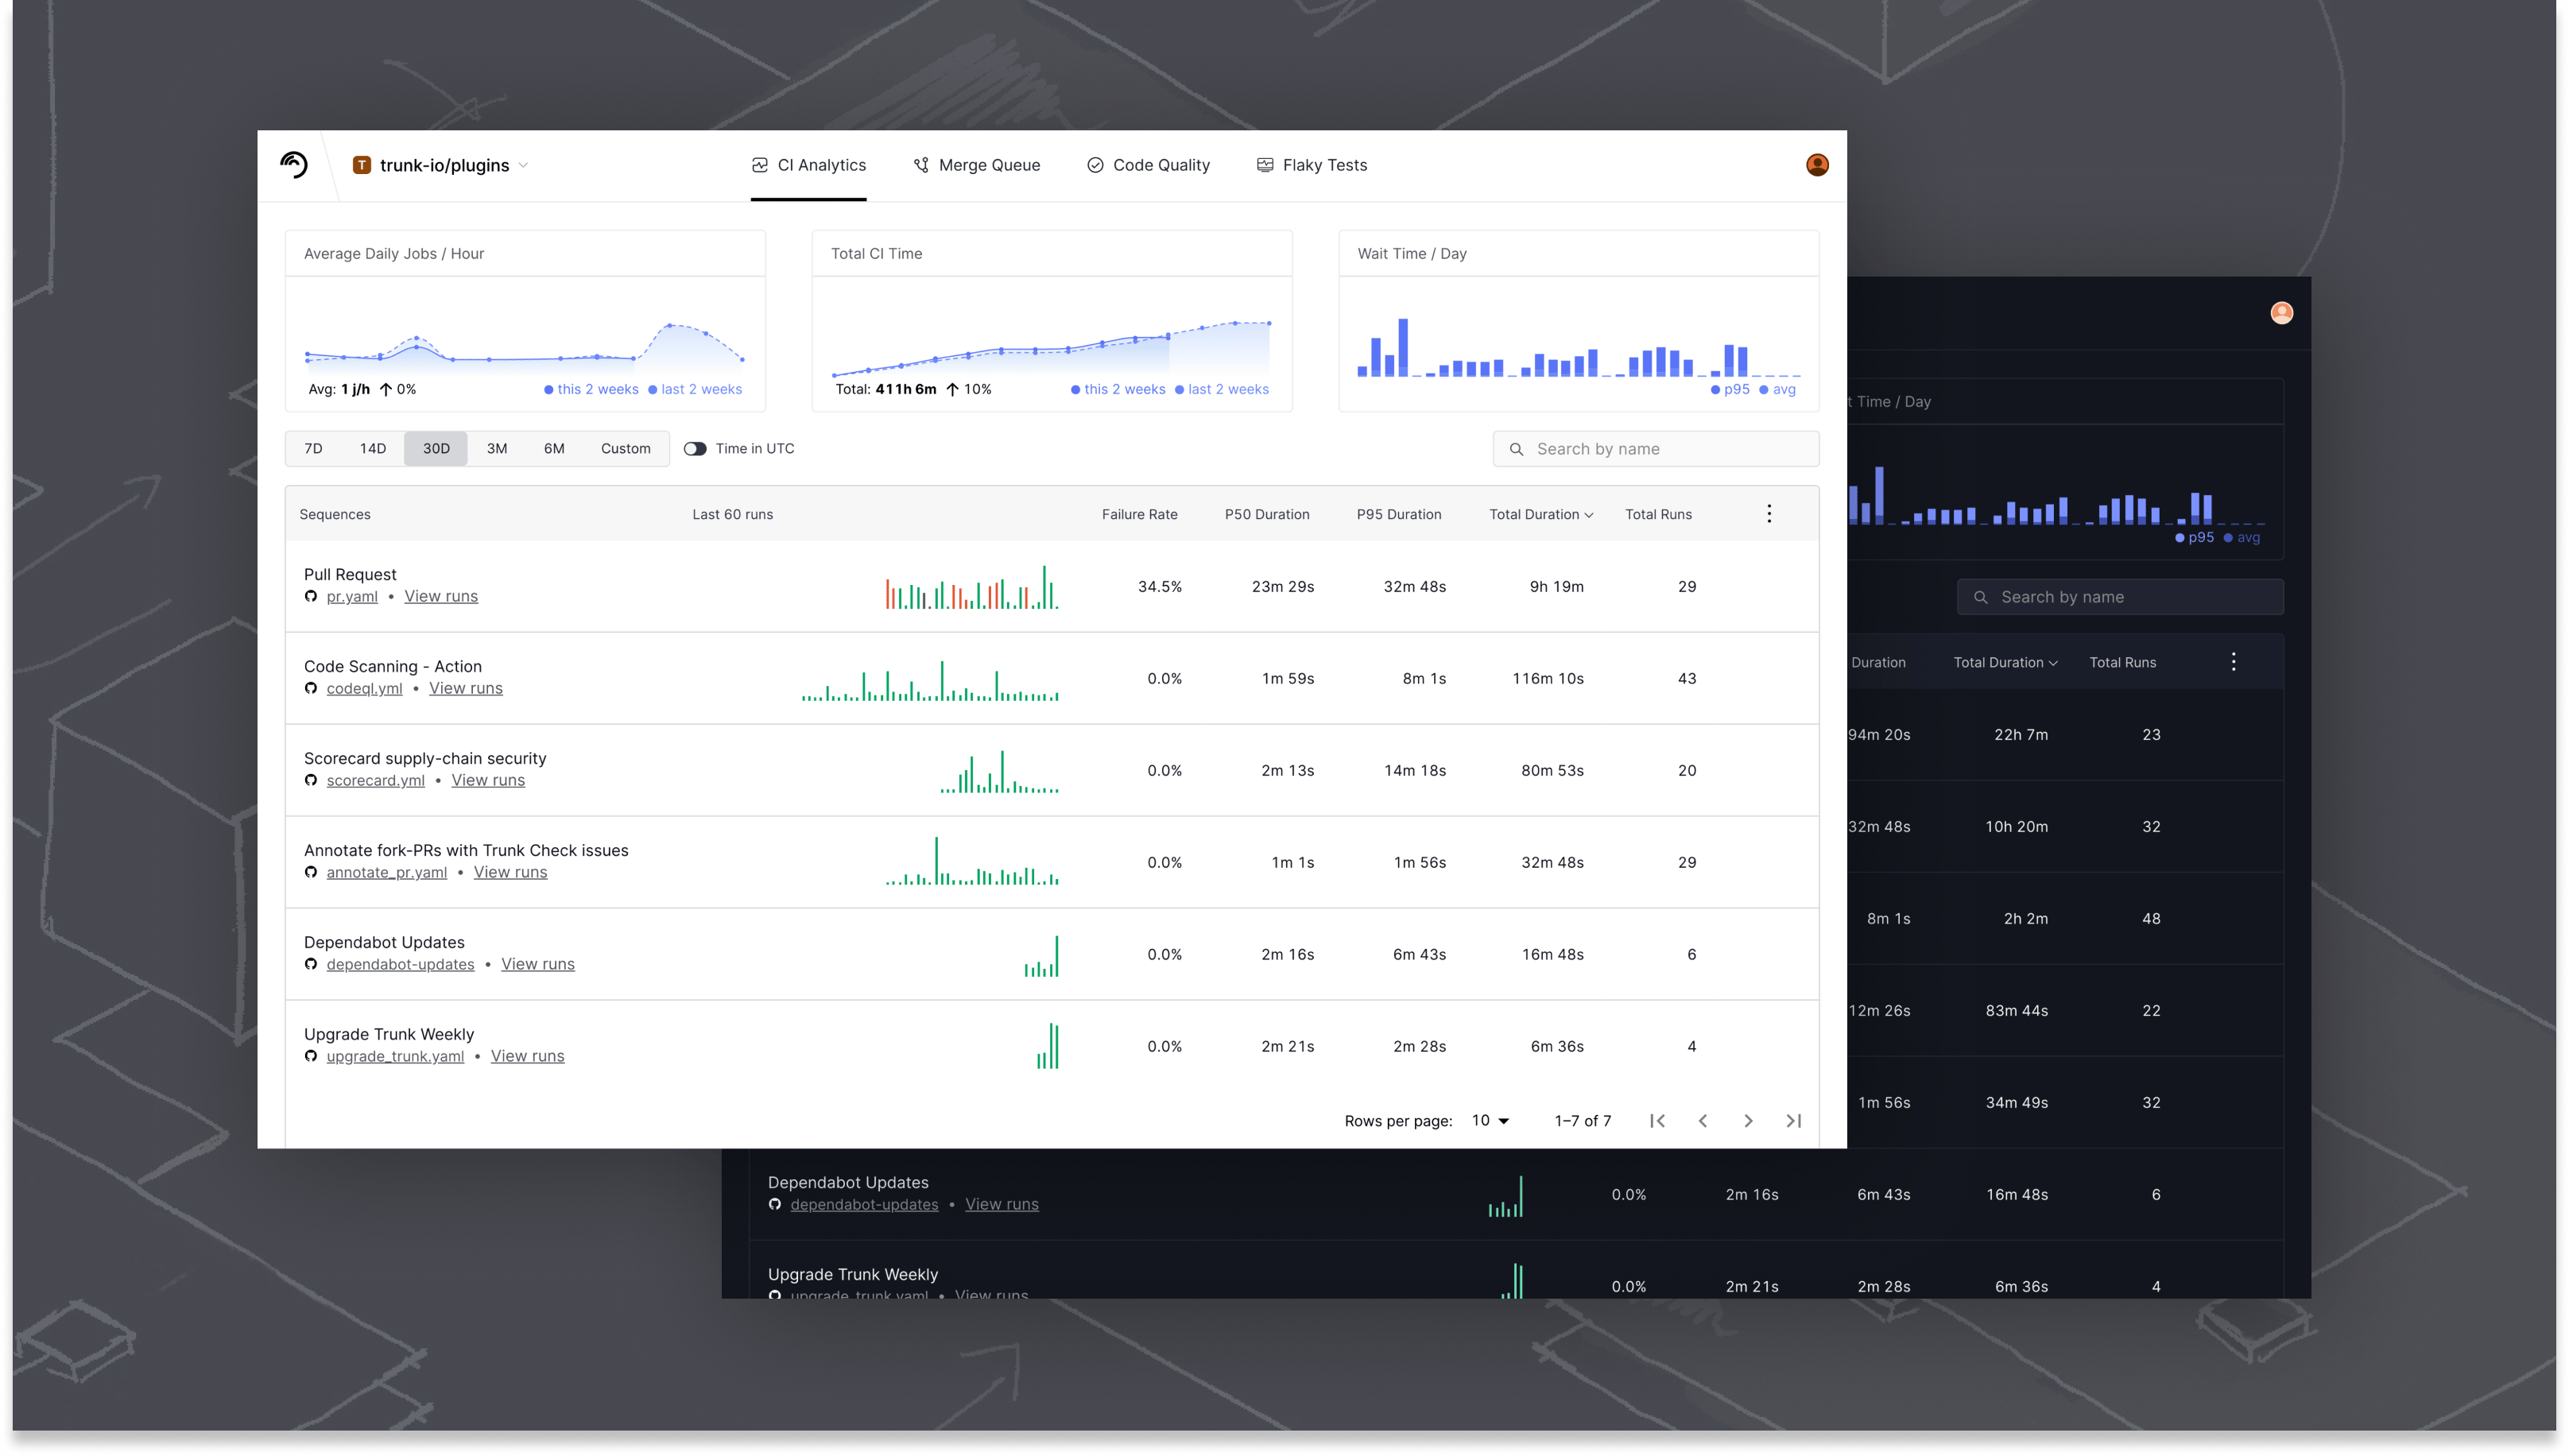Switch to the Code Quality tab

click(1149, 166)
